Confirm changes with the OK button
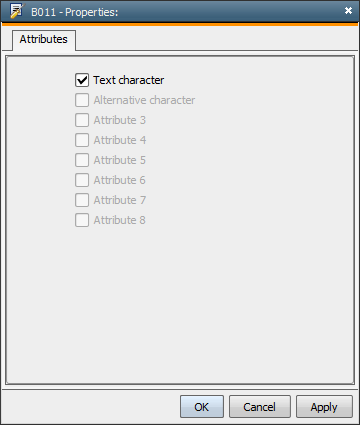This screenshot has width=360, height=425. tap(202, 407)
